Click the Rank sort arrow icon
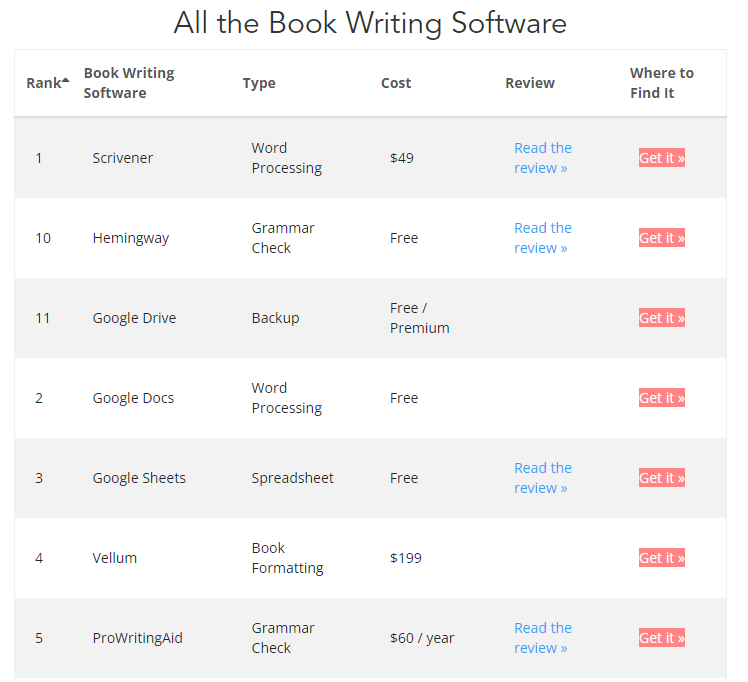Viewport: 748px width, 682px height. click(x=66, y=80)
